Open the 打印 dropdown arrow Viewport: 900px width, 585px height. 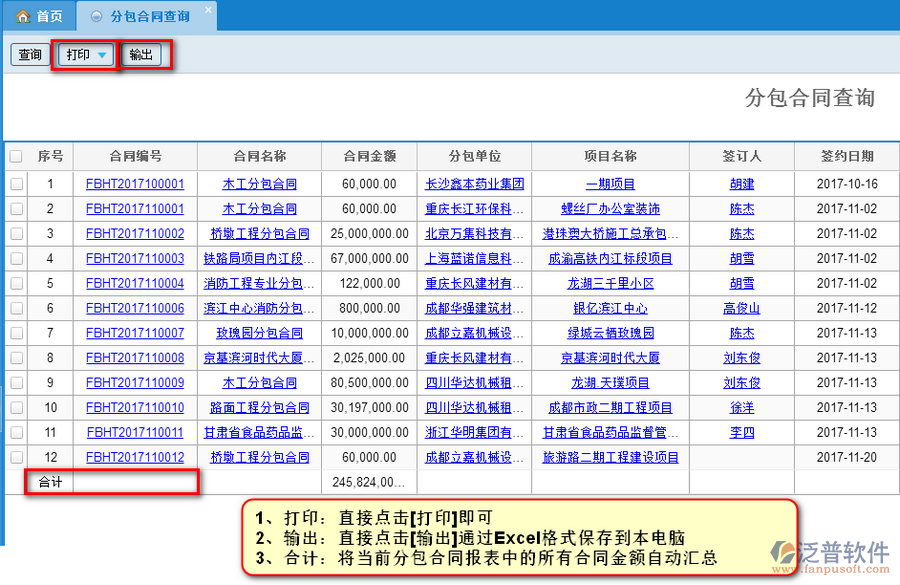(x=101, y=55)
